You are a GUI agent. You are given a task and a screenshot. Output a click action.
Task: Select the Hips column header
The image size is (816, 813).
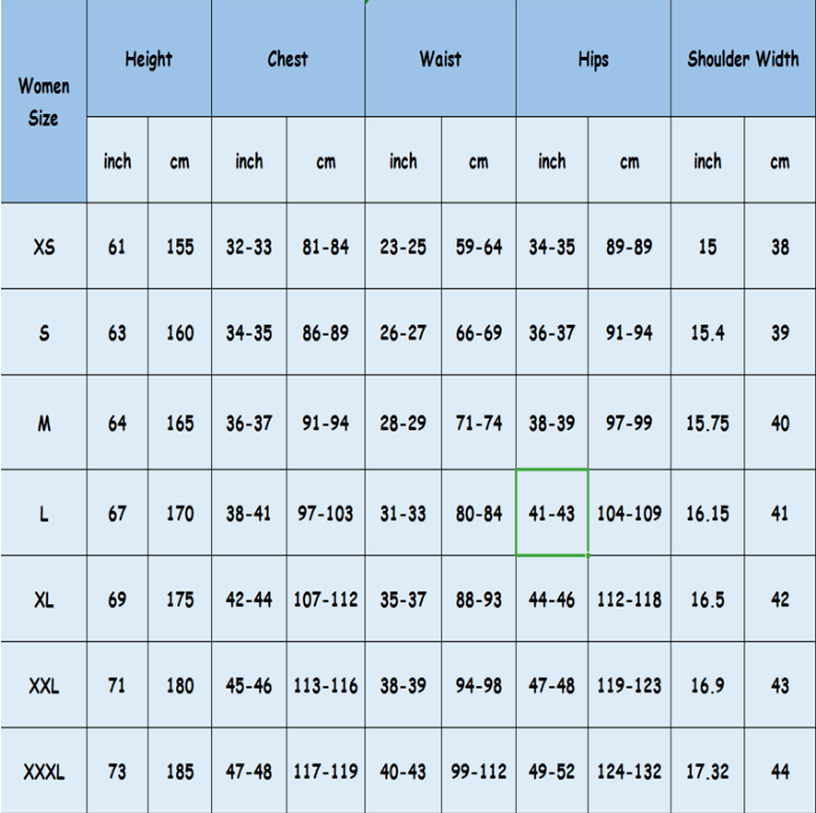pyautogui.click(x=593, y=60)
